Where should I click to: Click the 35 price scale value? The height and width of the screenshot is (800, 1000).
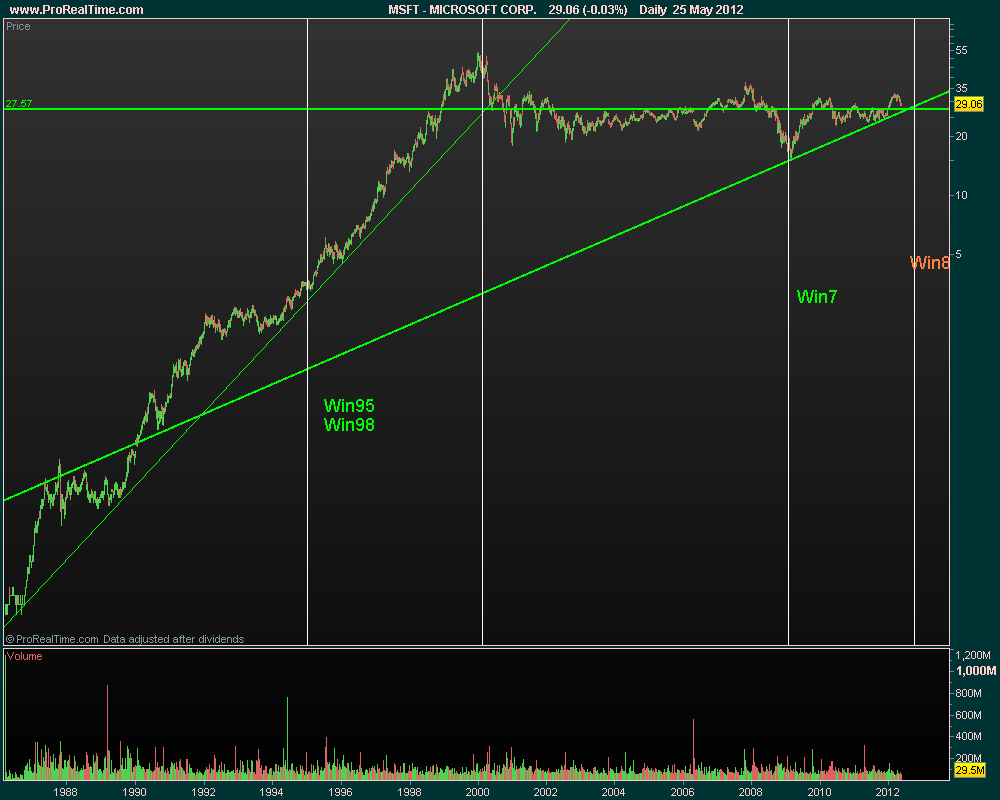tap(962, 89)
